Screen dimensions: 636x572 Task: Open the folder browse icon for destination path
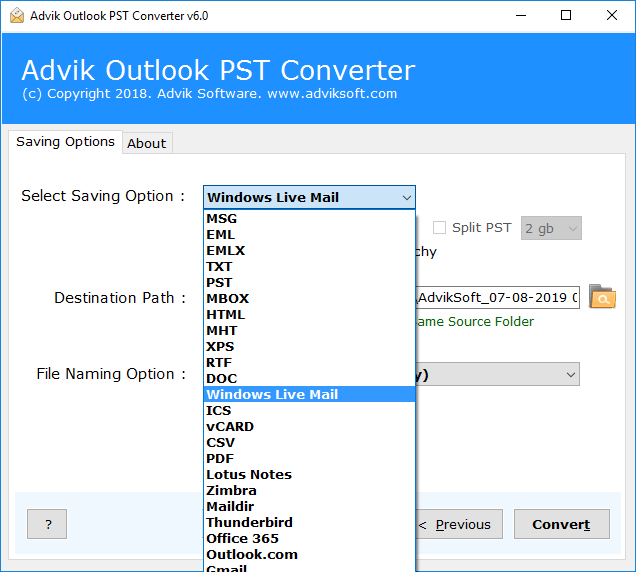coord(602,297)
